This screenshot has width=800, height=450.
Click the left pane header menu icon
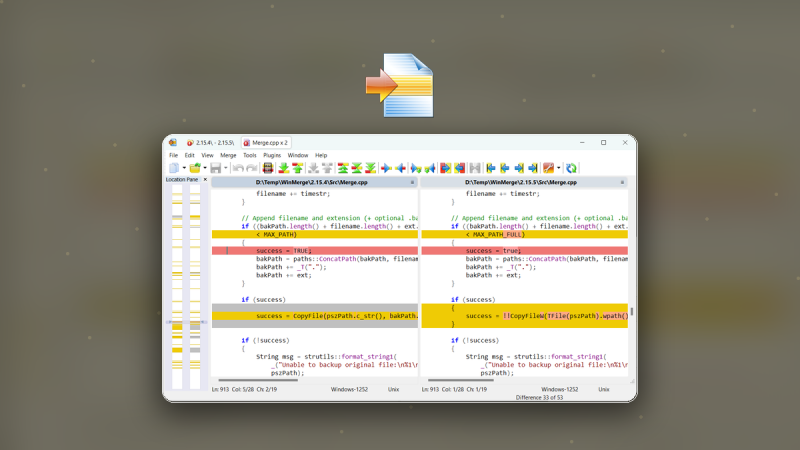point(412,182)
